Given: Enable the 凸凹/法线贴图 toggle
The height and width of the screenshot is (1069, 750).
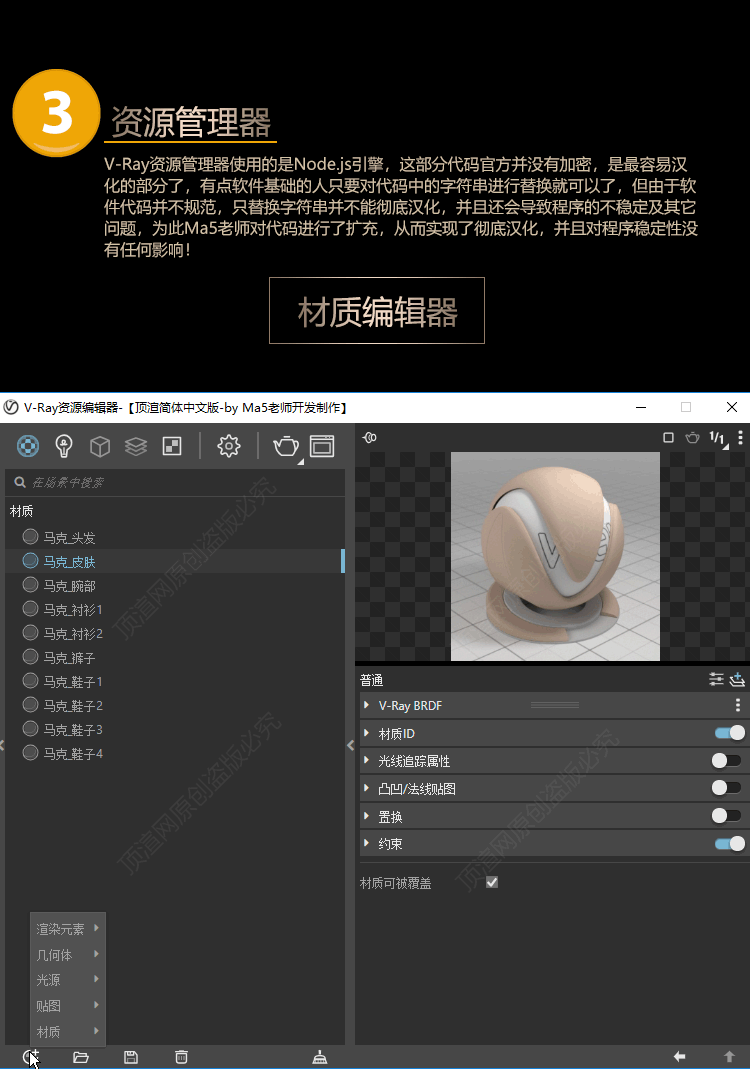Looking at the screenshot, I should click(726, 788).
